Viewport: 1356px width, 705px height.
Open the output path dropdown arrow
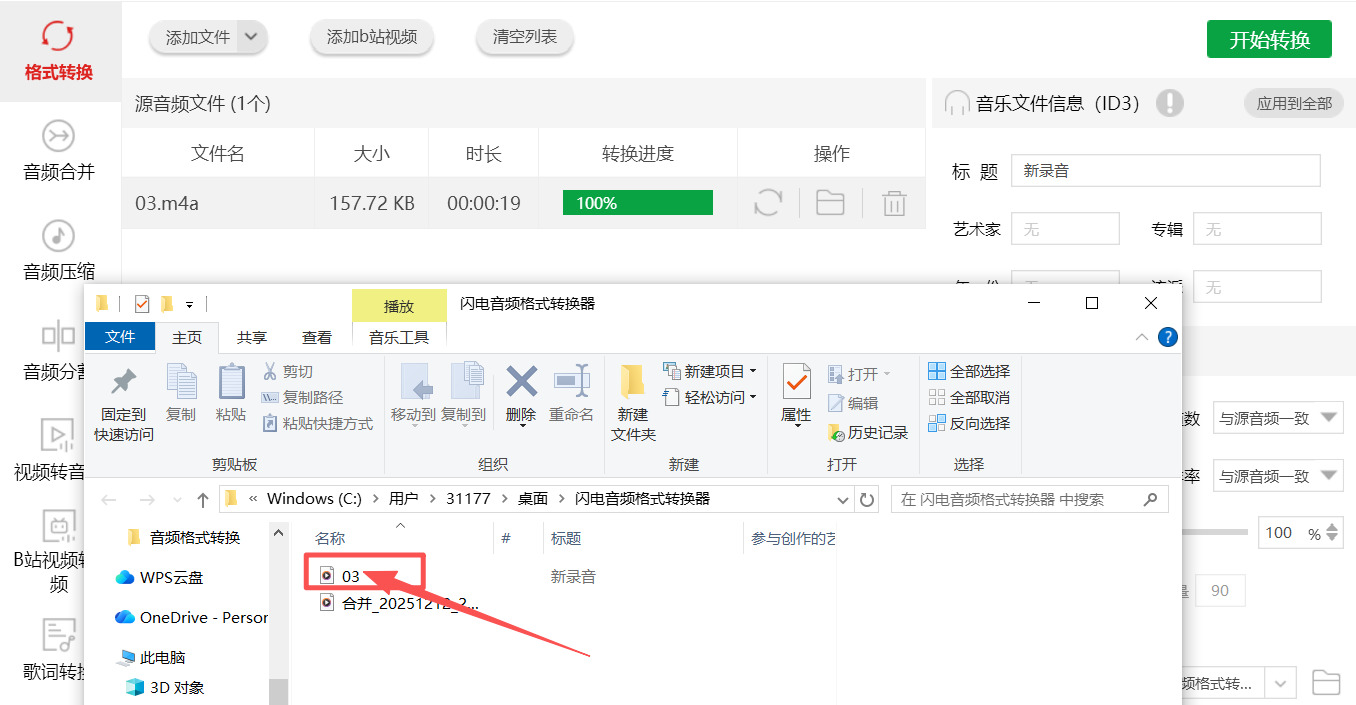pos(1279,684)
